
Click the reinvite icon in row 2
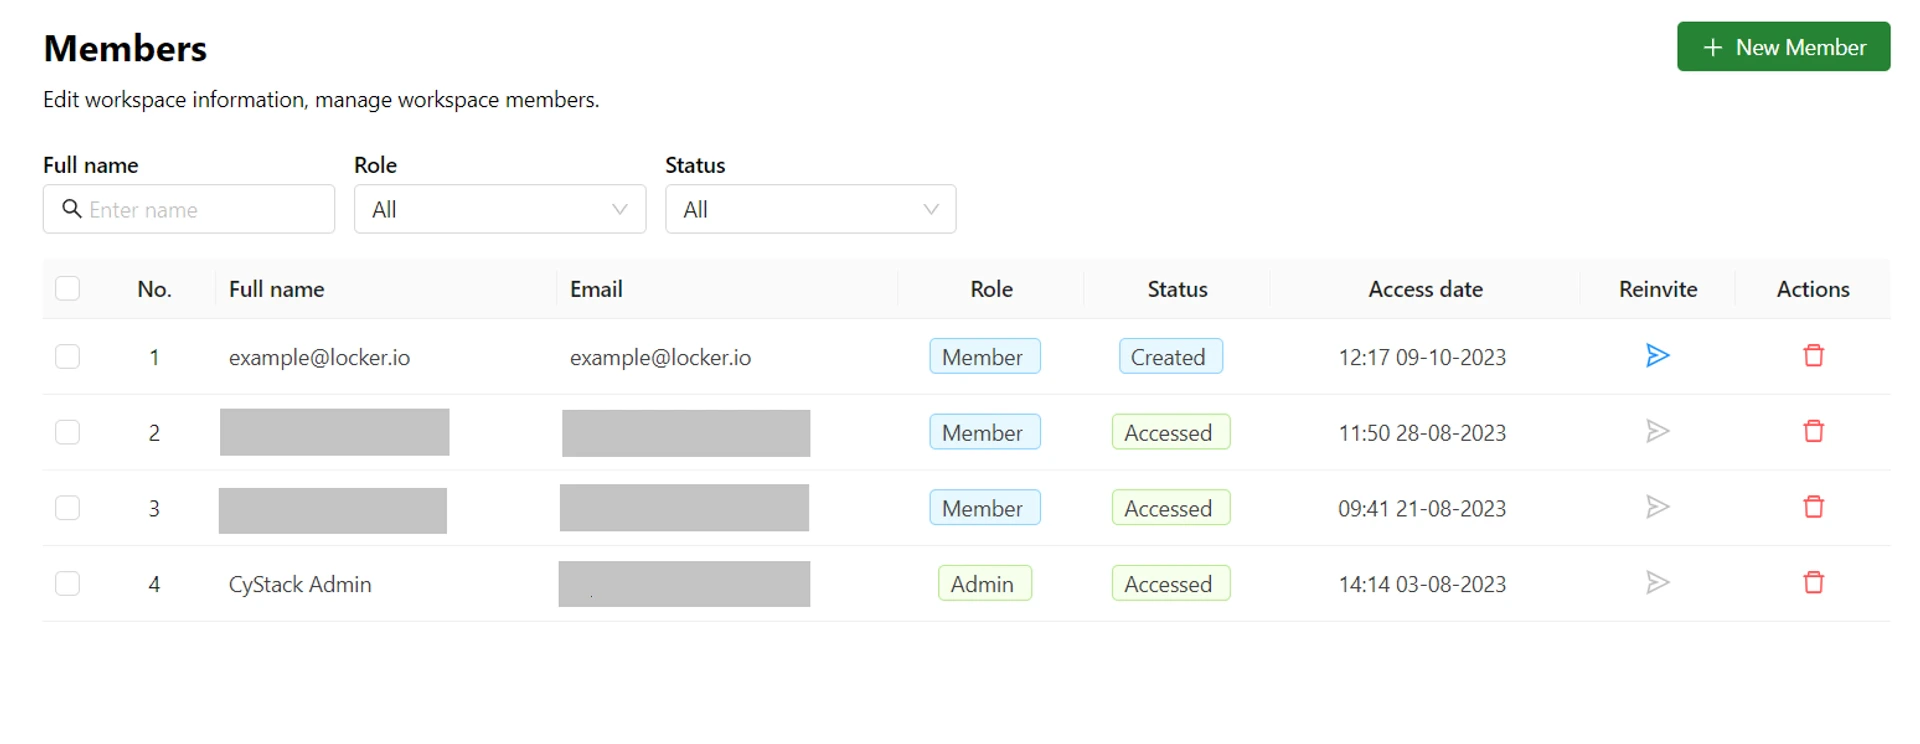[x=1657, y=431]
